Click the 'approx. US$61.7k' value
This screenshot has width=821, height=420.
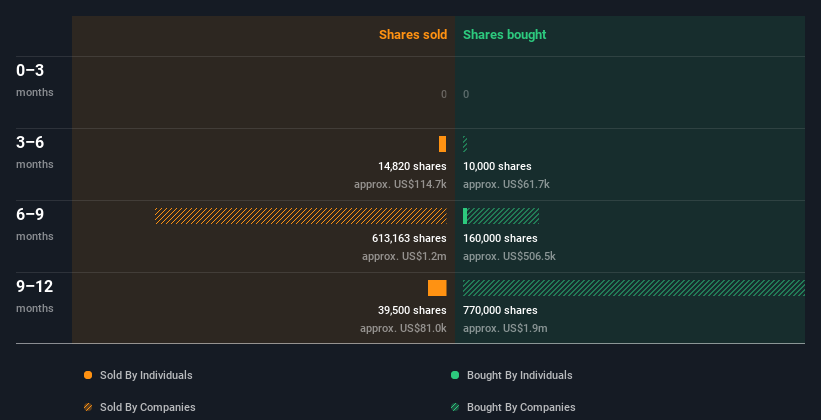(506, 184)
